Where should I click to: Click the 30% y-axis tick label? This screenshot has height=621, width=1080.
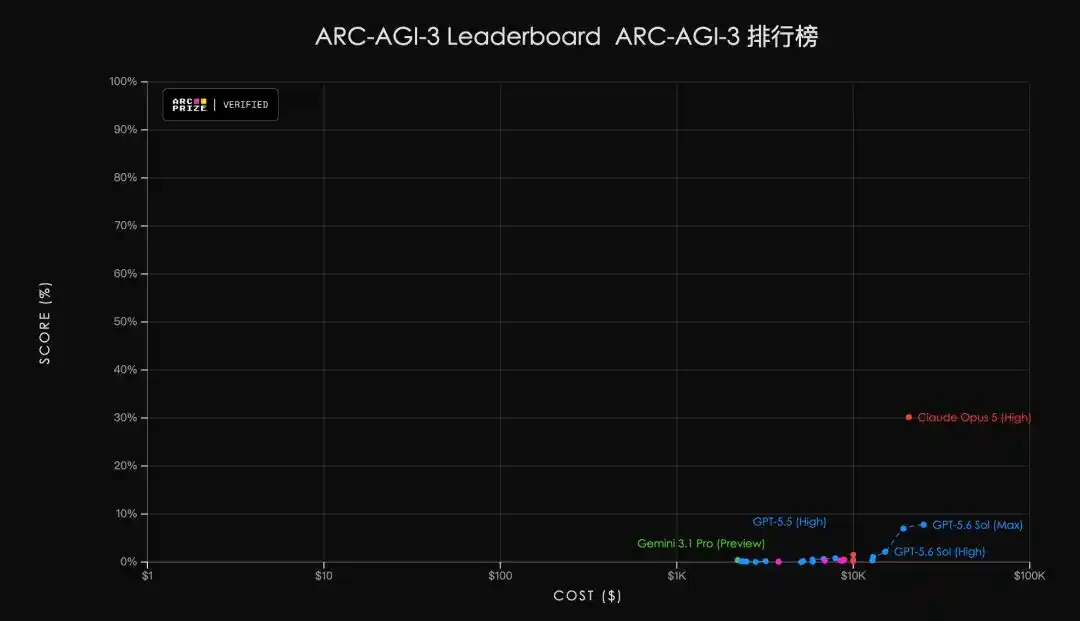[125, 418]
